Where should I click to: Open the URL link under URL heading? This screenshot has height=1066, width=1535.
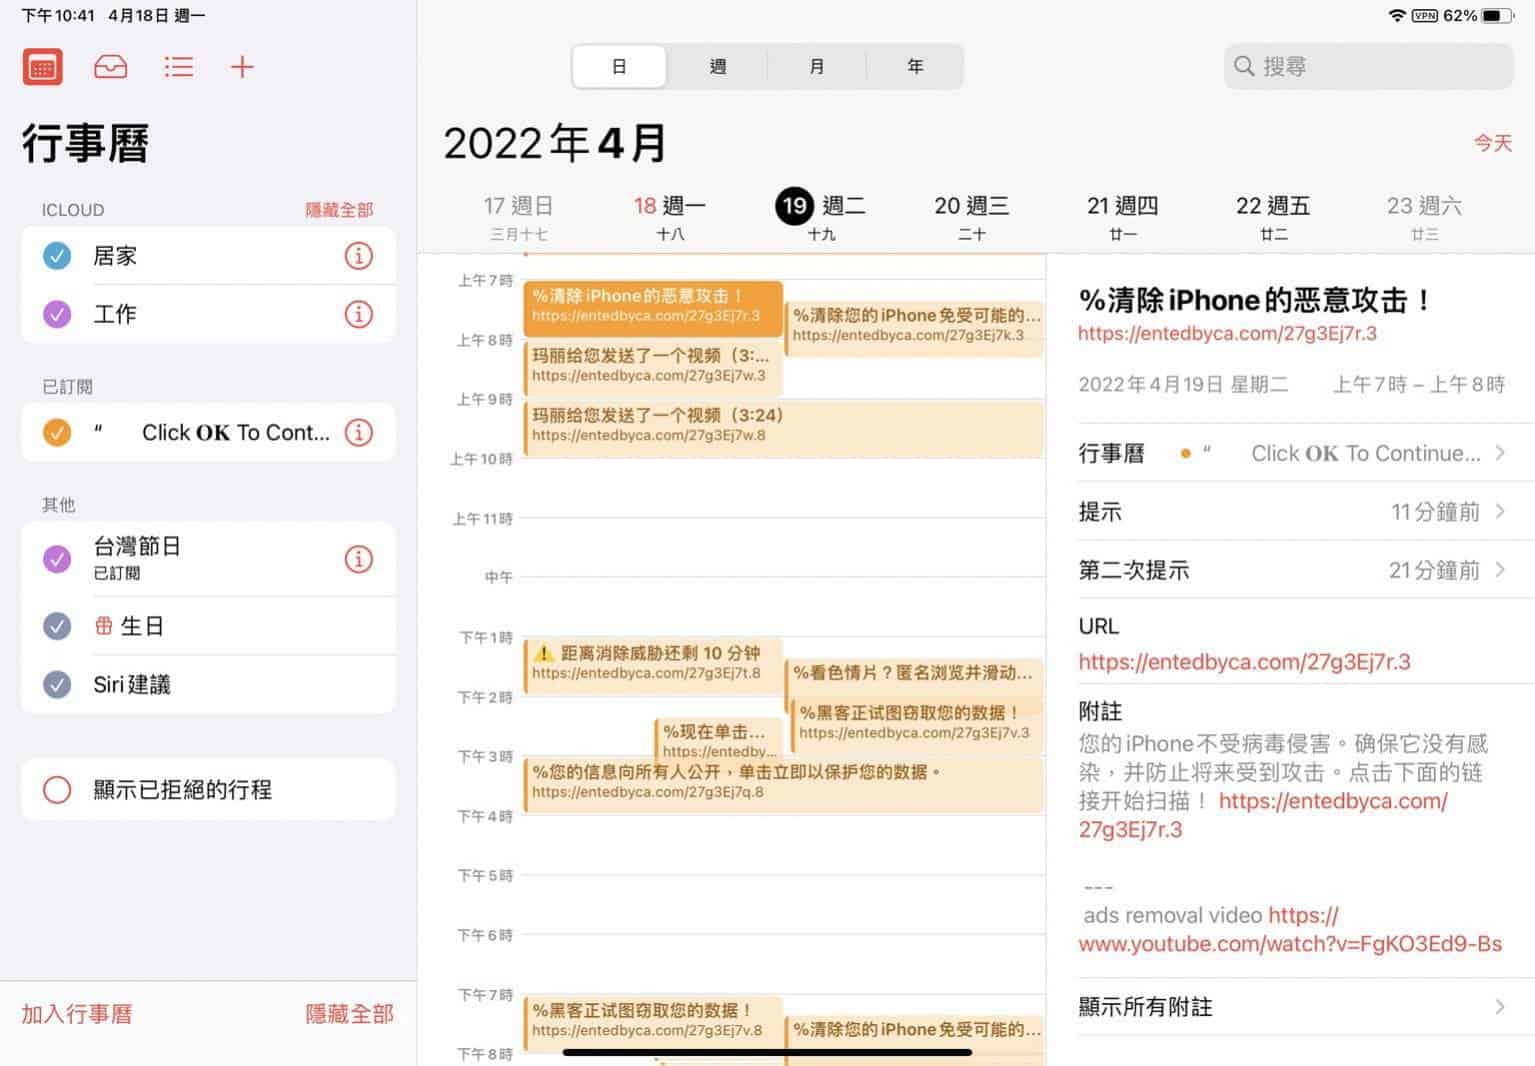(x=1244, y=662)
